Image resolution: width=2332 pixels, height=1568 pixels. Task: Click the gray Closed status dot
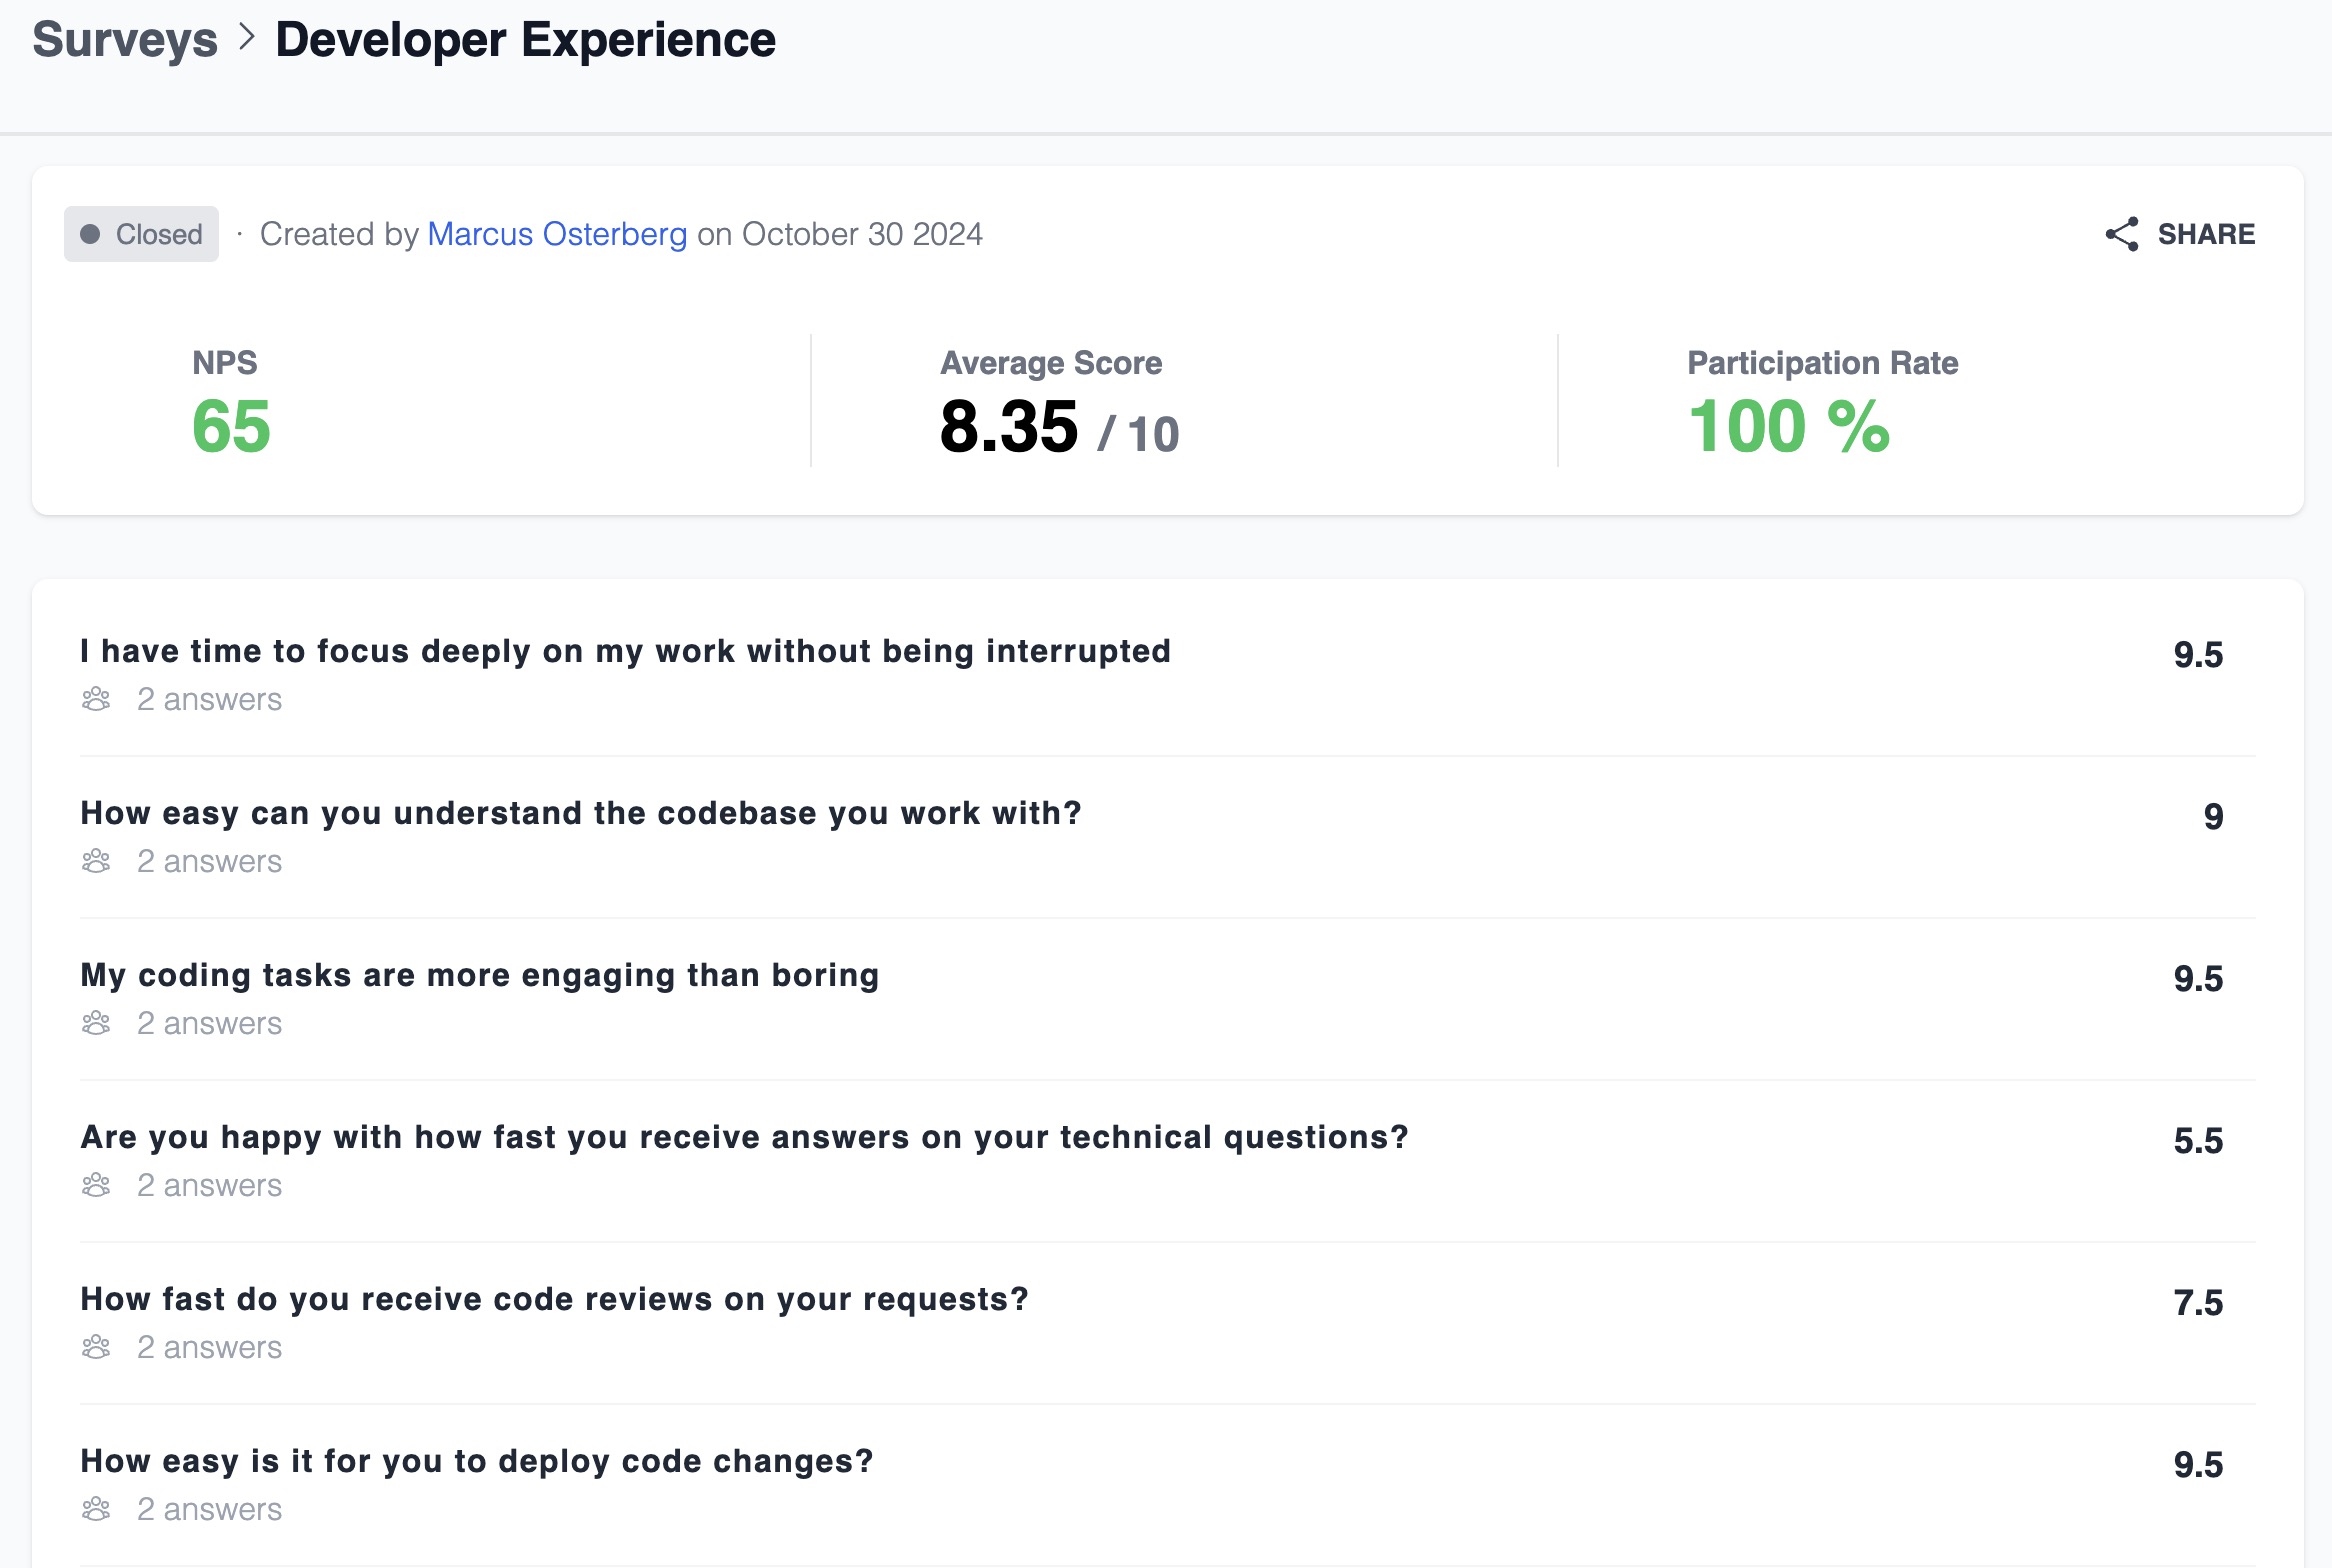tap(90, 234)
